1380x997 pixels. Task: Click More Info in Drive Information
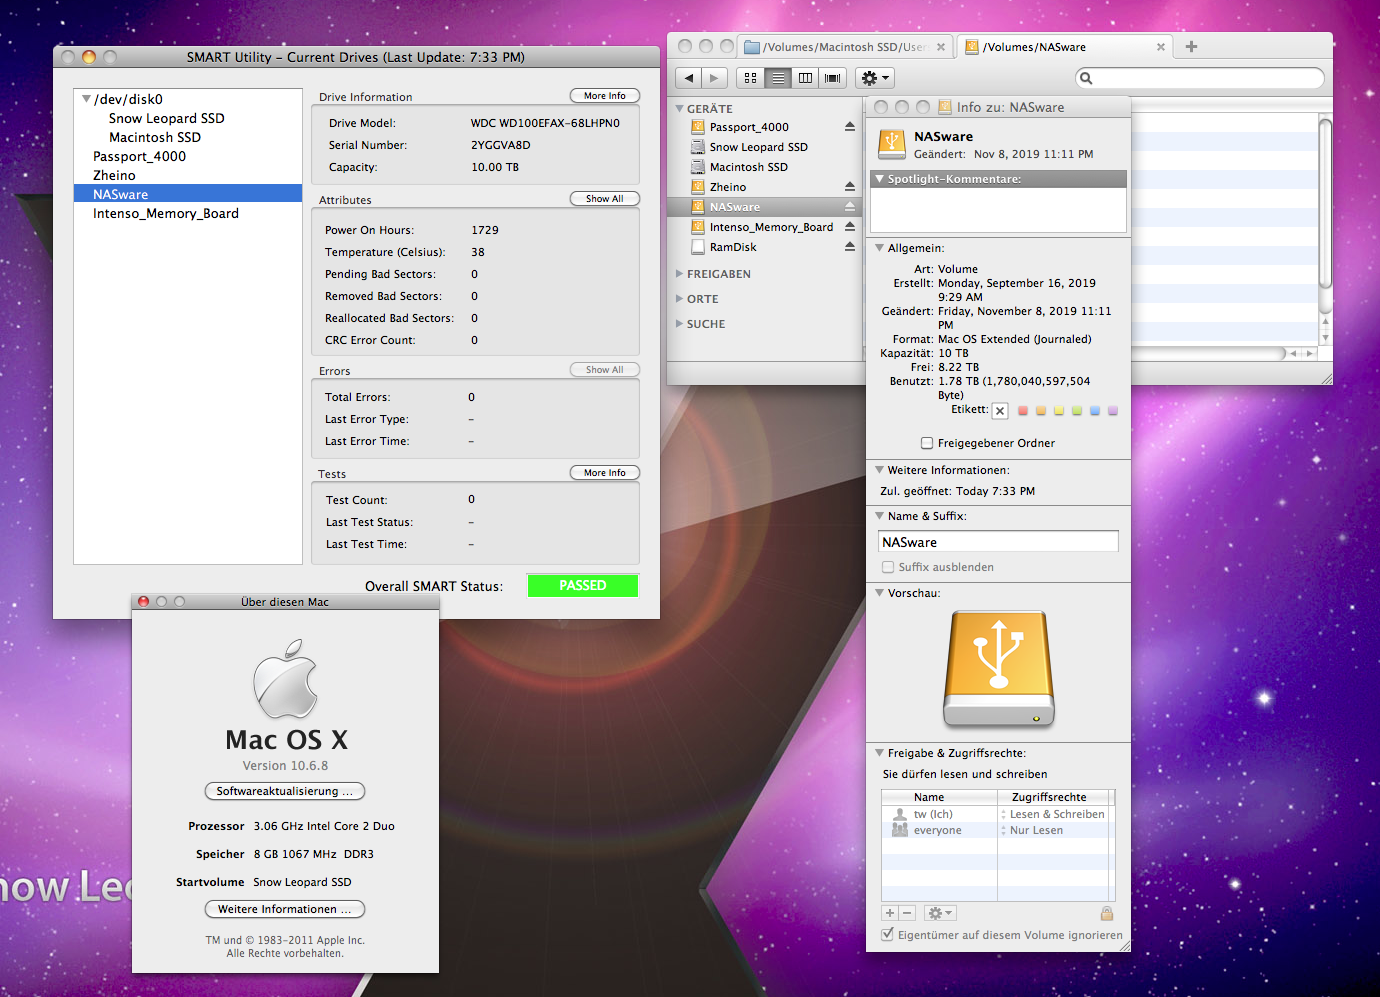pos(605,96)
